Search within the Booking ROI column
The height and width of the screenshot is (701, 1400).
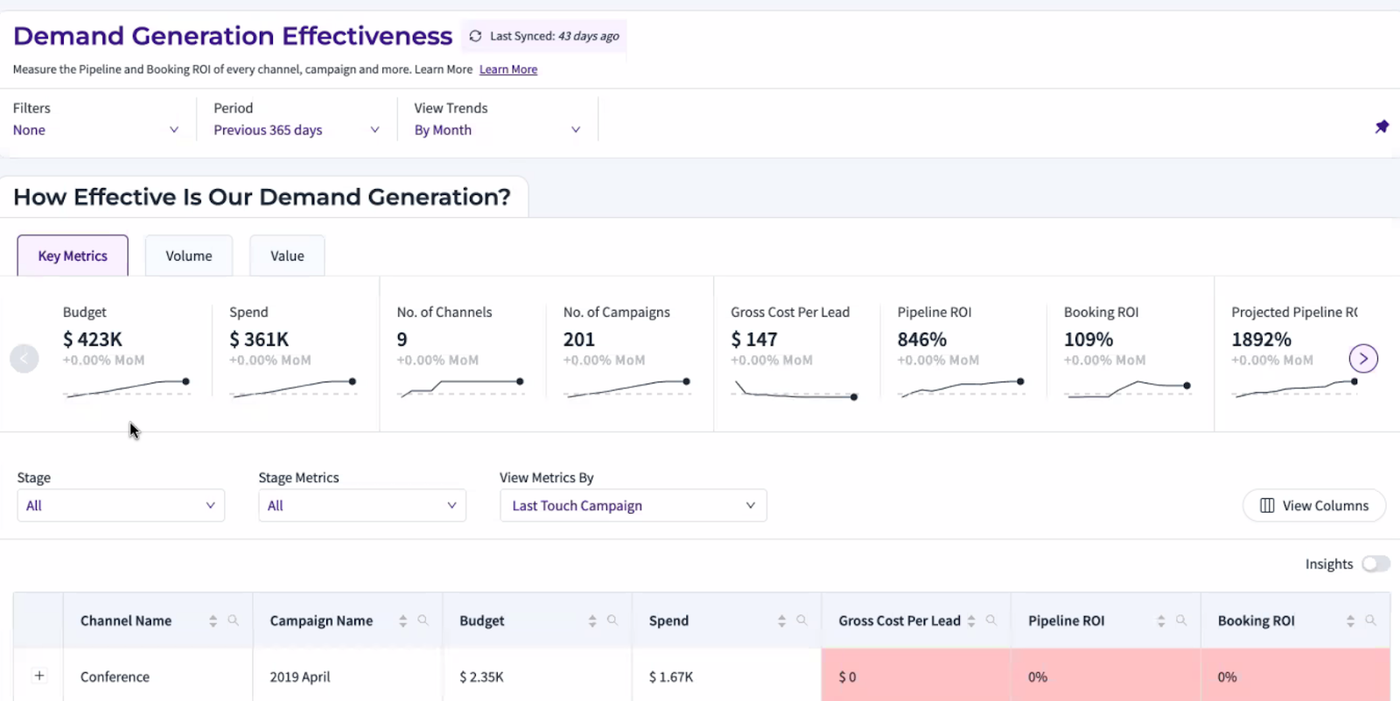coord(1371,621)
